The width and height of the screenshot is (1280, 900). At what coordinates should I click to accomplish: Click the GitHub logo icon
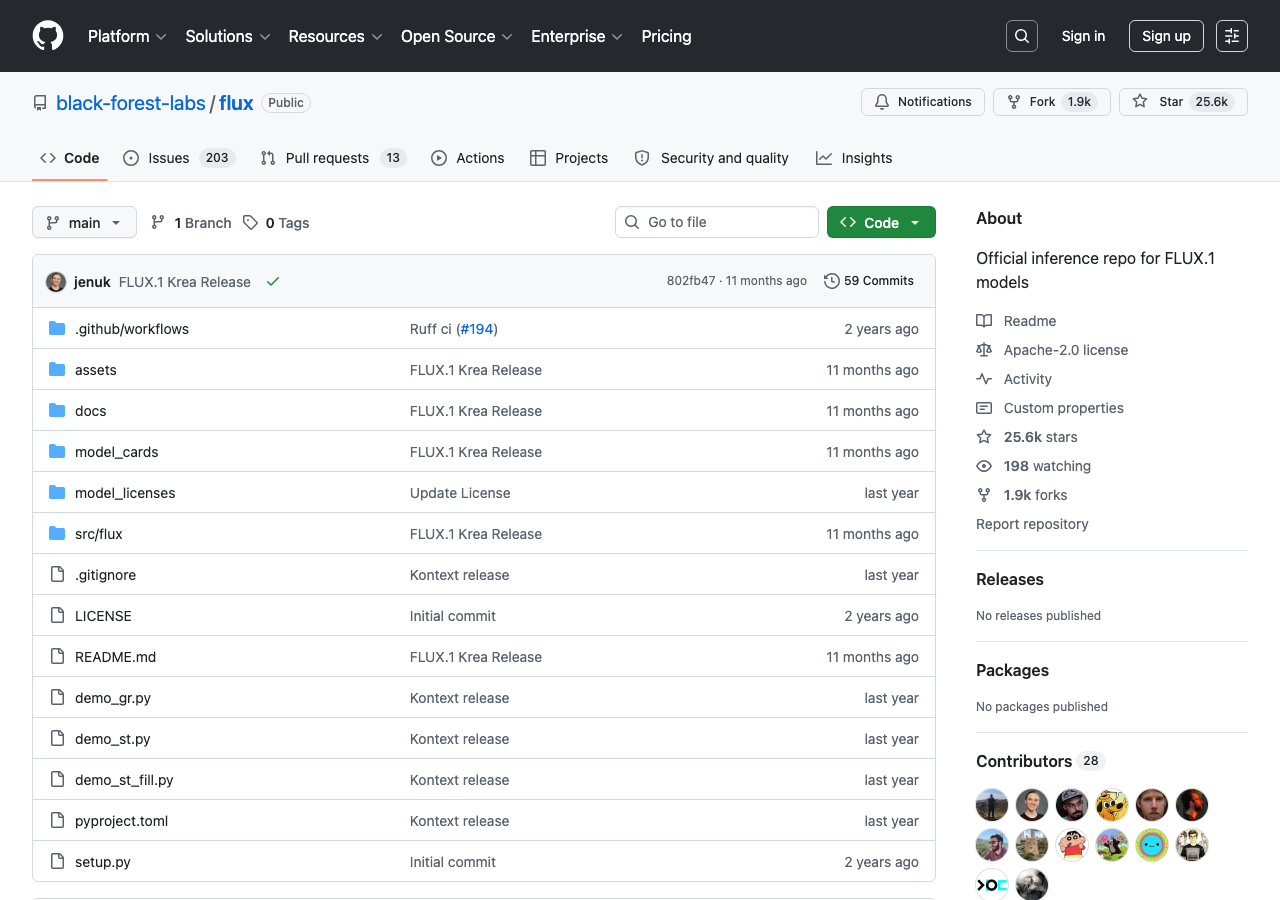[x=48, y=36]
